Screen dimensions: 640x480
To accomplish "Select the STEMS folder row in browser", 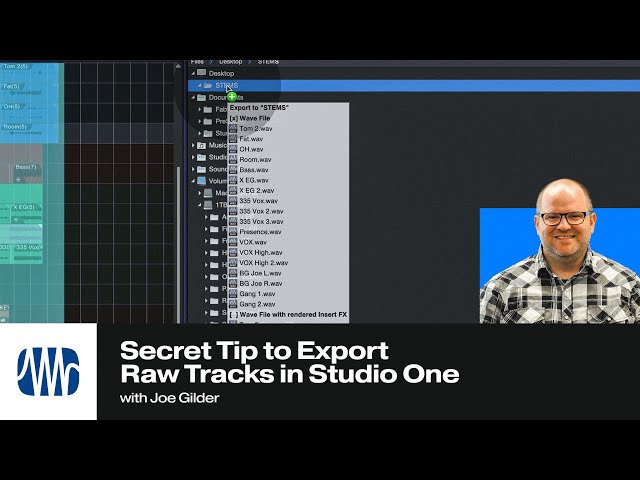I will point(413,85).
